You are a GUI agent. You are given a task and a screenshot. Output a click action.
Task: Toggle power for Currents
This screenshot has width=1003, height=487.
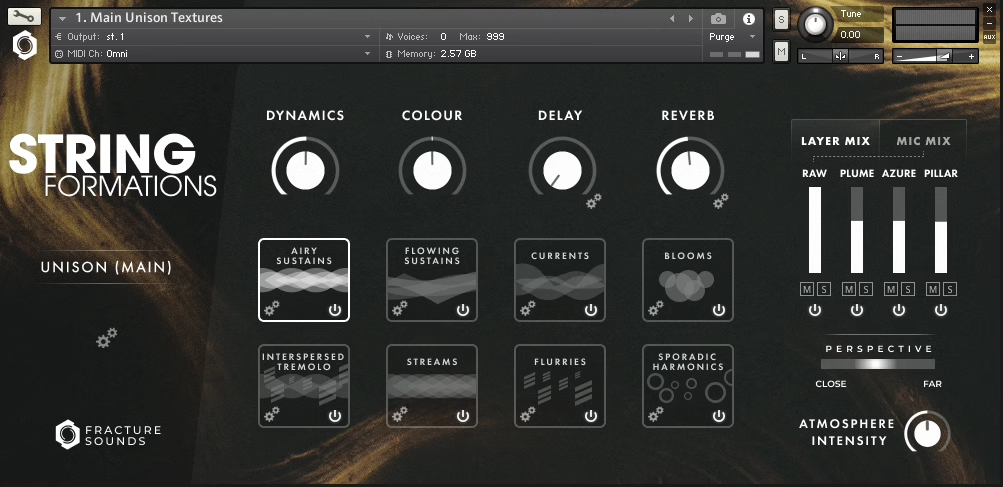[x=590, y=310]
